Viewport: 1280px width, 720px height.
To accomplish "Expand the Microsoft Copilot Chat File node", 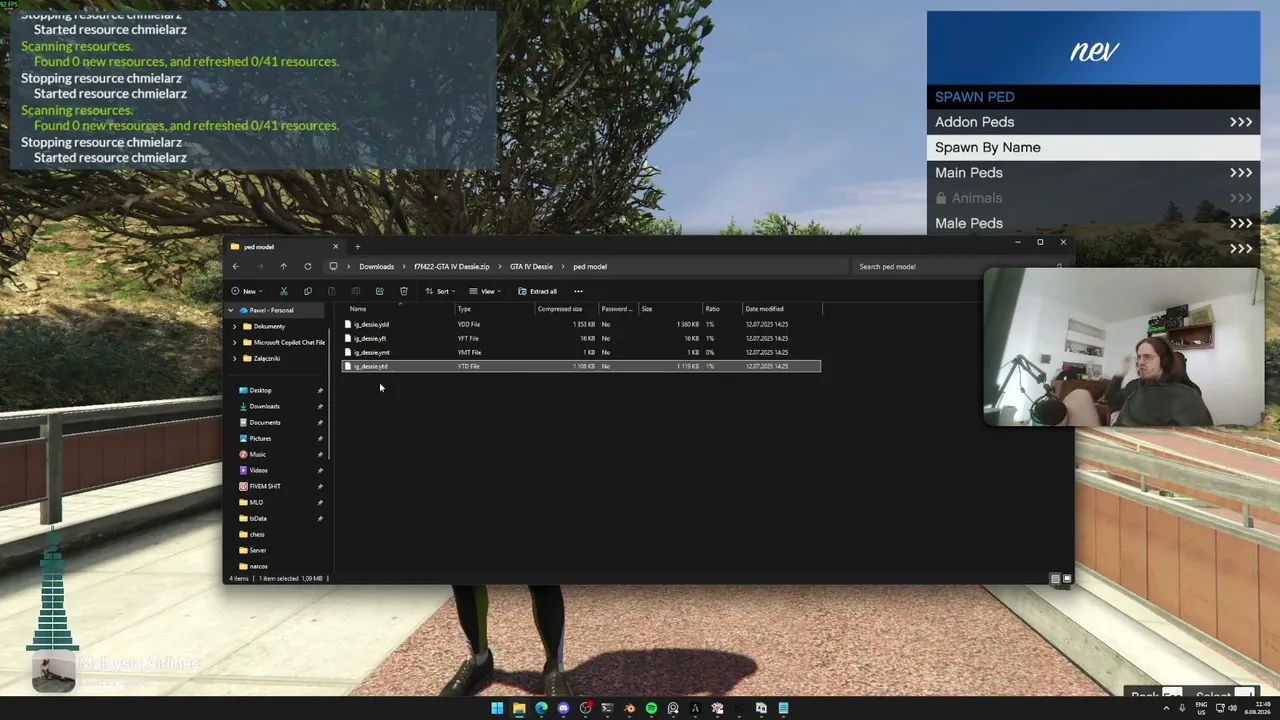I will [x=235, y=343].
